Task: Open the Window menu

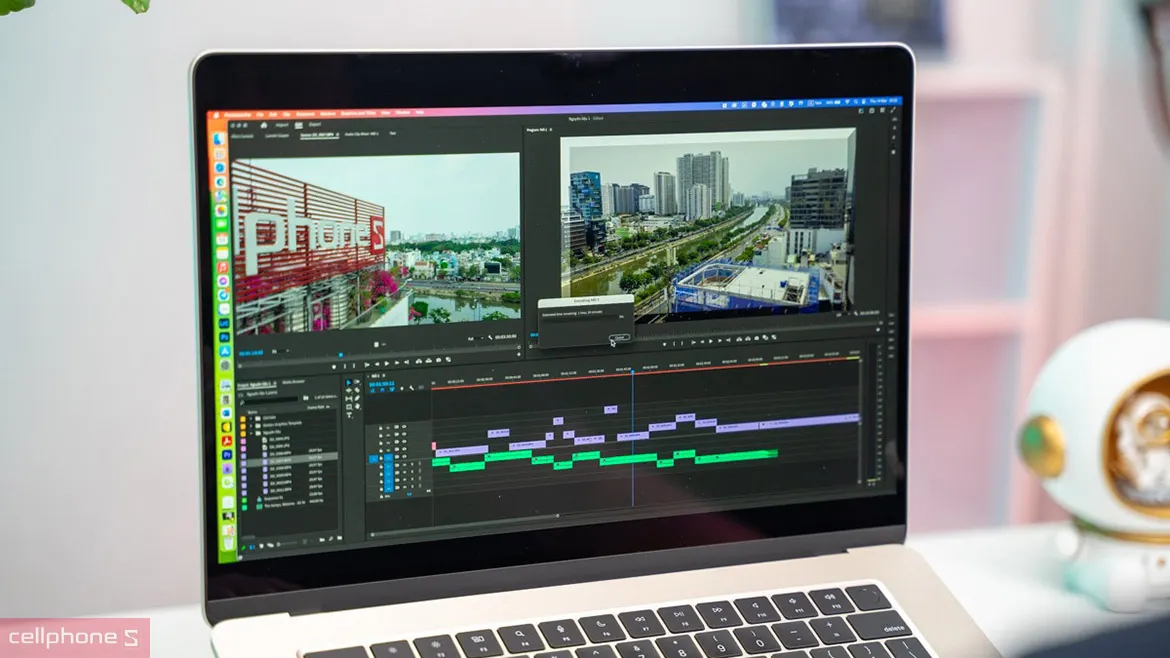Action: [403, 113]
